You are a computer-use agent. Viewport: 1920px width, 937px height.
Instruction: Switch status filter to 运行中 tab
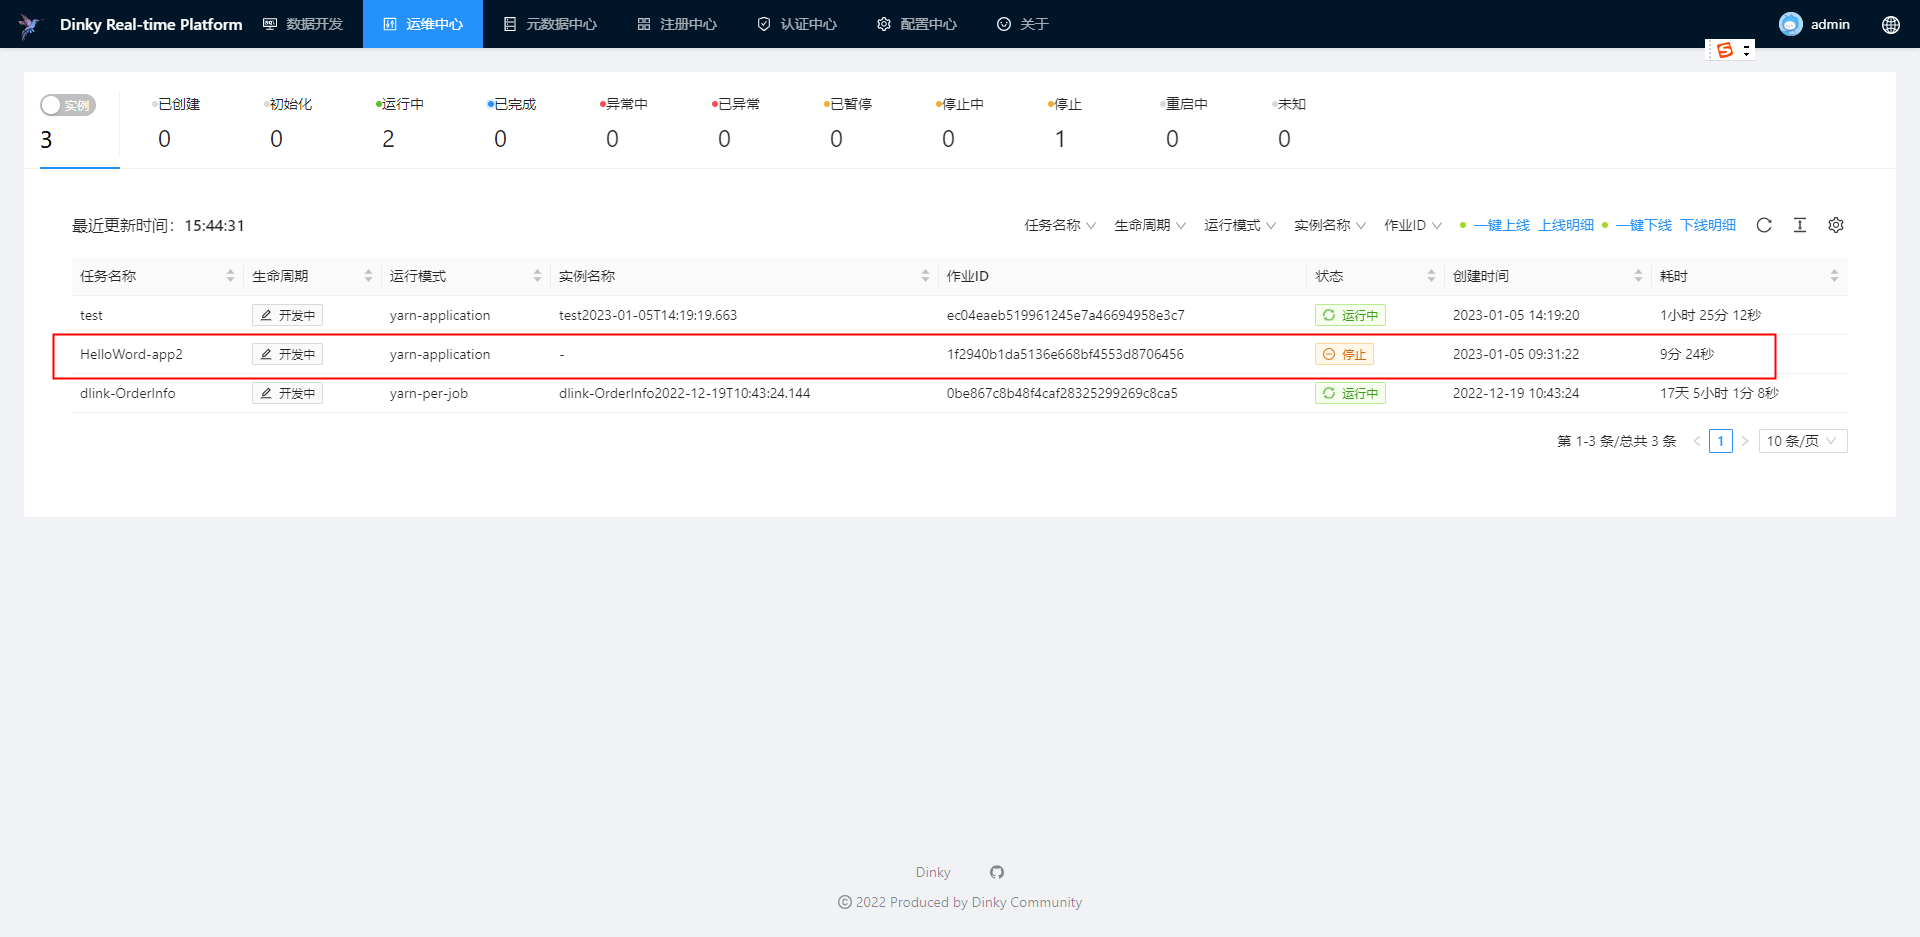(x=401, y=120)
